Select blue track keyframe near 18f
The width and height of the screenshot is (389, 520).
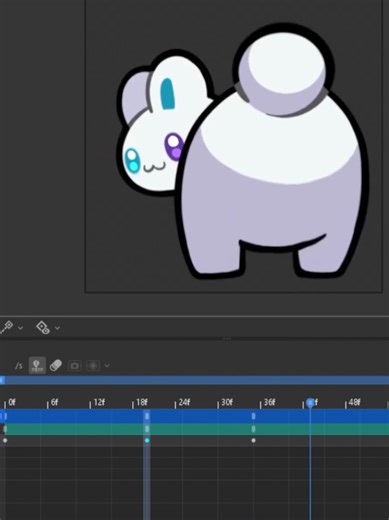[147, 416]
